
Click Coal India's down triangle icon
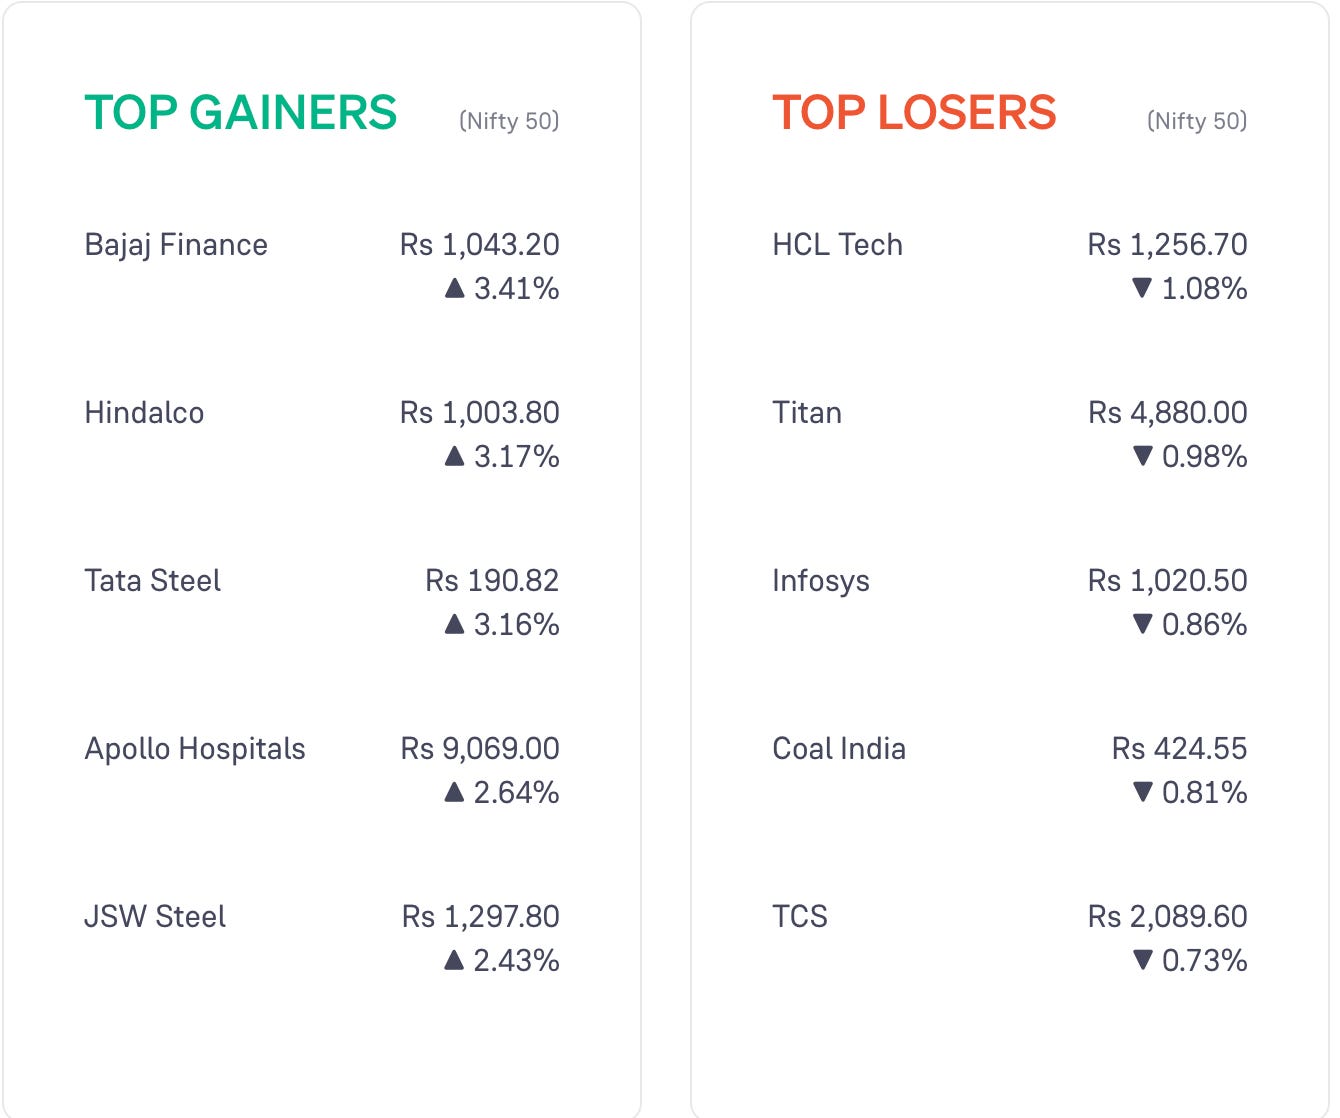click(x=1142, y=793)
